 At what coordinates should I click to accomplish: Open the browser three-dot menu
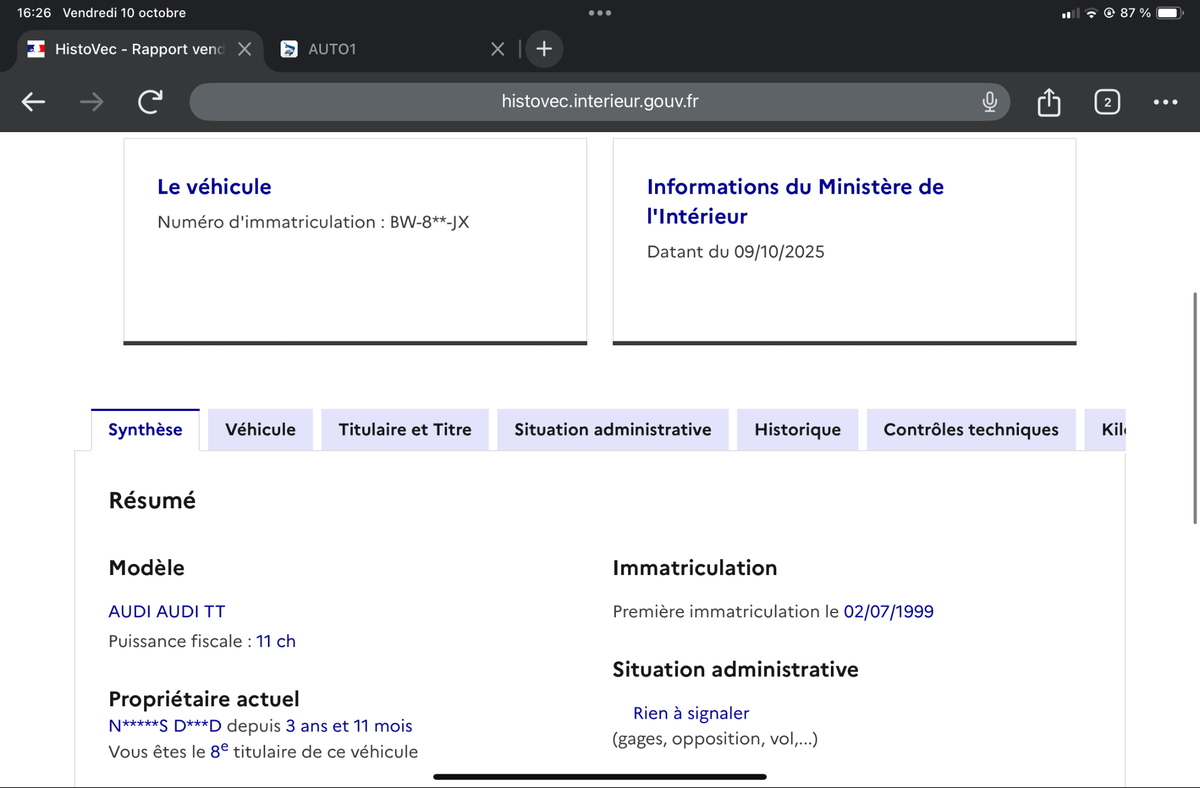pyautogui.click(x=1165, y=102)
